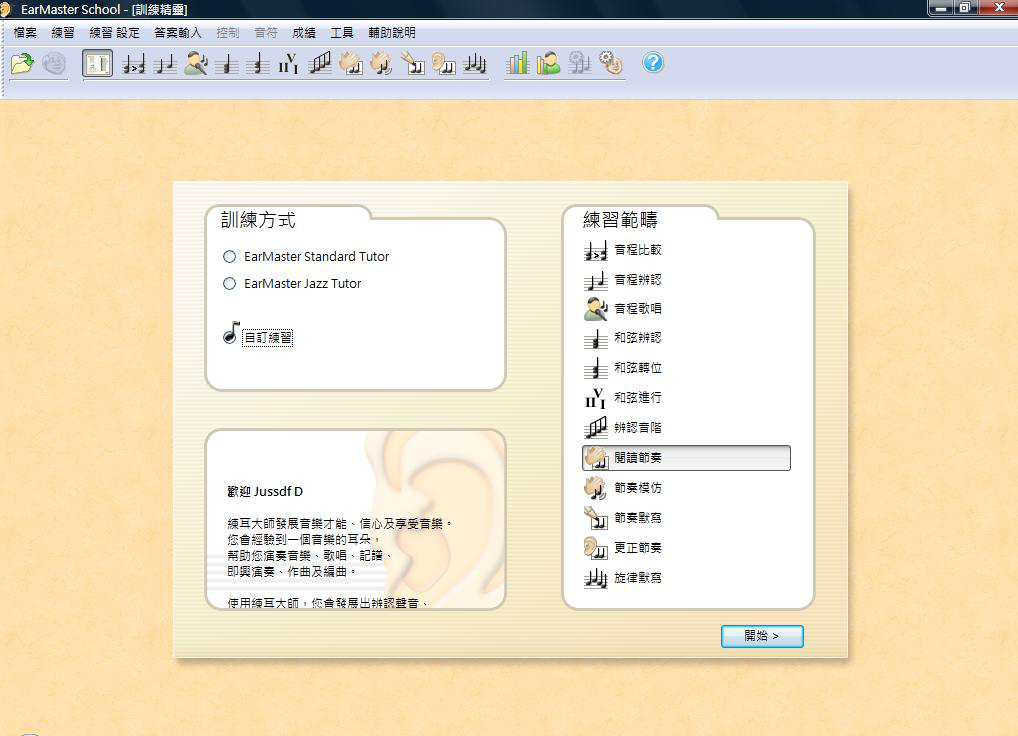The image size is (1018, 736).
Task: Choose the 自訂練習 custom exercise option
Action: (267, 338)
